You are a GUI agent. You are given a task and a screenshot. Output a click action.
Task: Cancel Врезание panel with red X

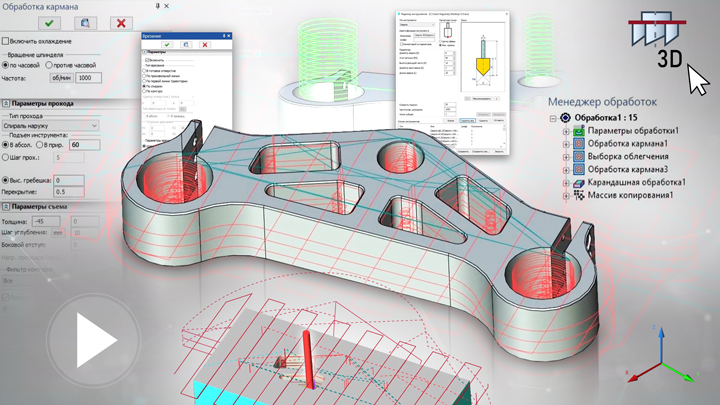pyautogui.click(x=205, y=45)
